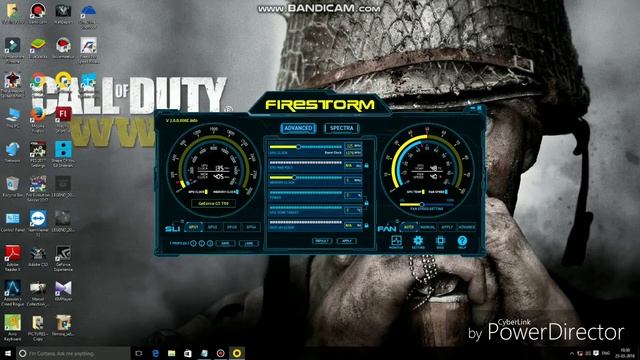Open the BlueStacks desktop shortcut
640x360 pixels.
pos(38,48)
